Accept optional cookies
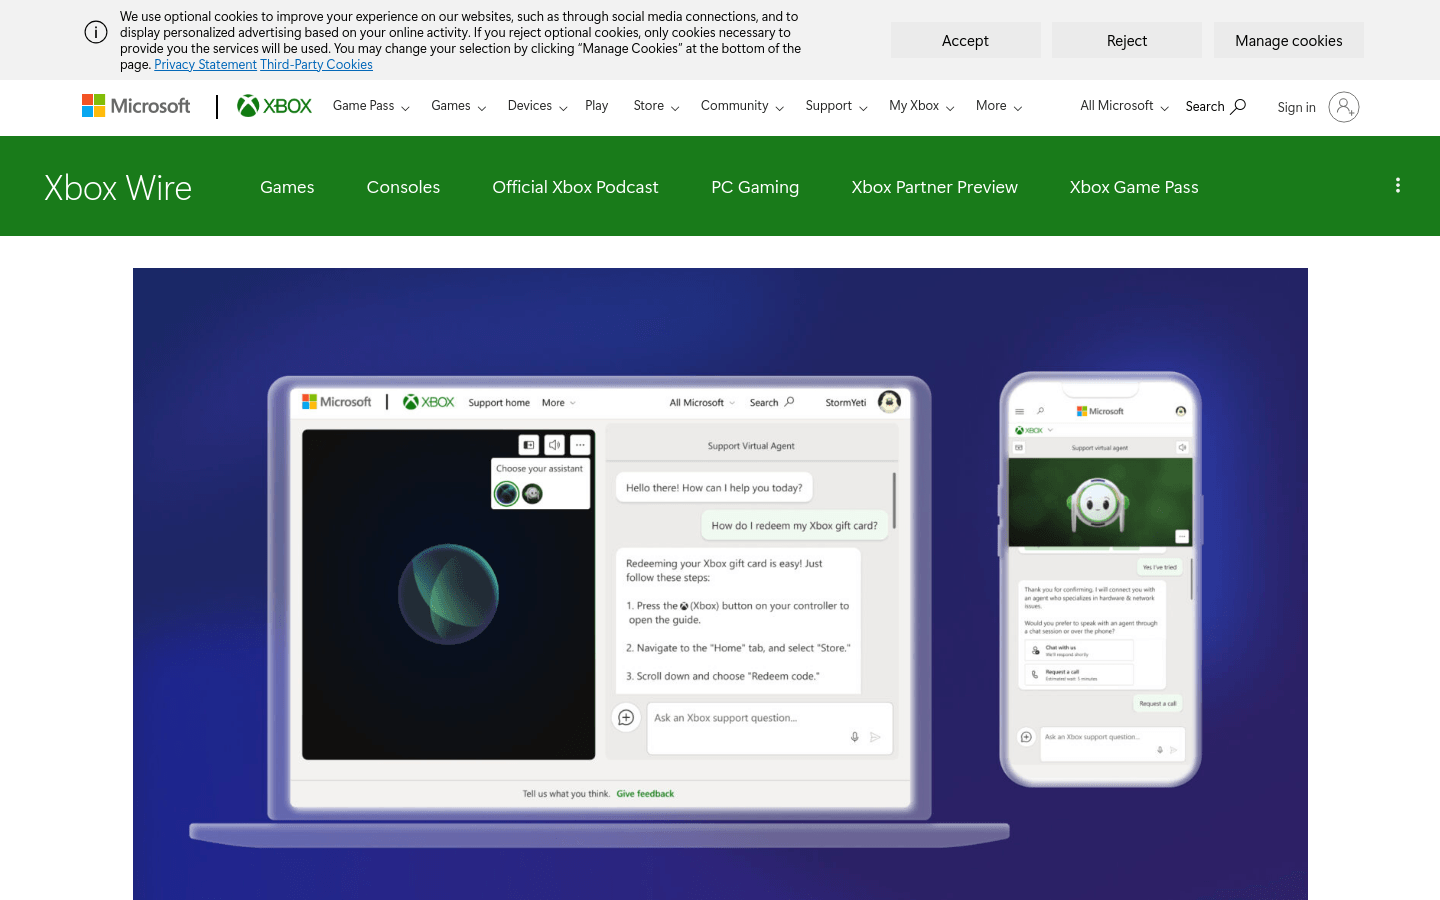 pyautogui.click(x=965, y=40)
